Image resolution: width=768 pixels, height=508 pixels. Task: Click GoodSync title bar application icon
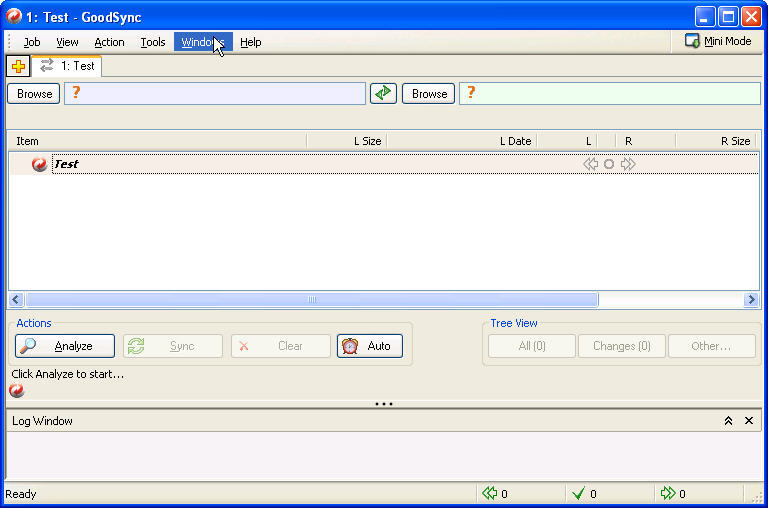point(14,17)
